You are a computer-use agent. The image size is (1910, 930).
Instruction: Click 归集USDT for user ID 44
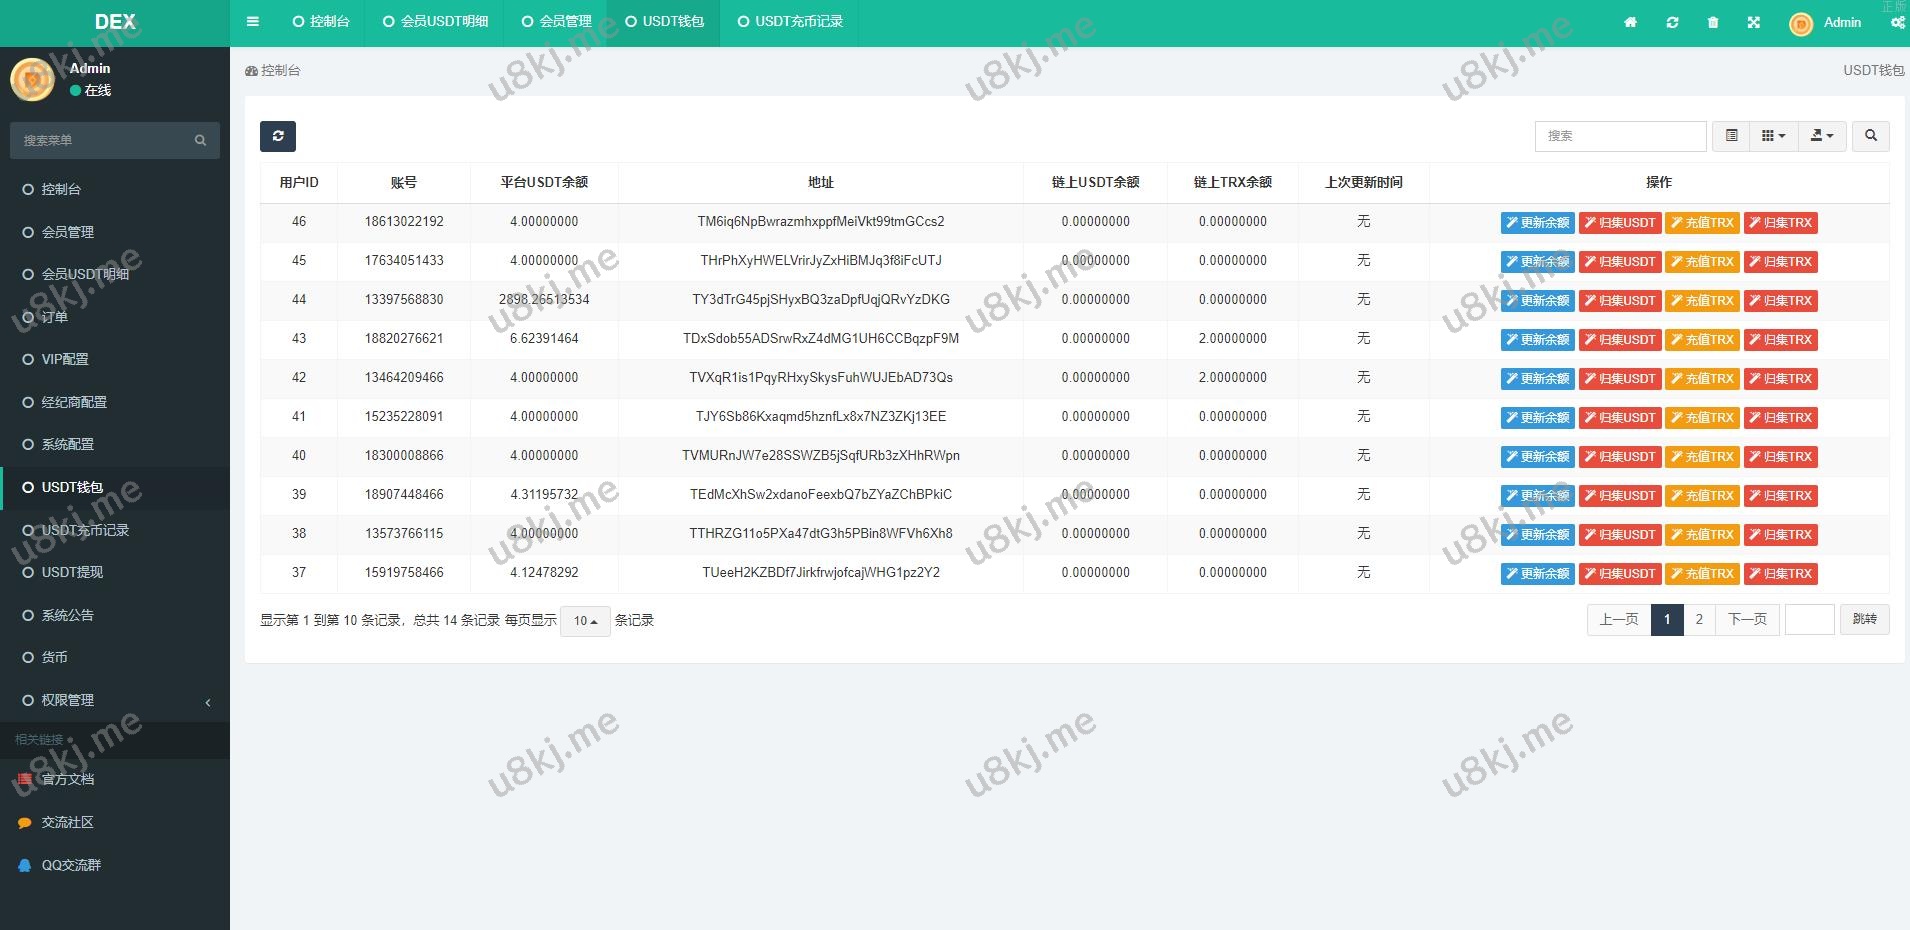point(1619,301)
